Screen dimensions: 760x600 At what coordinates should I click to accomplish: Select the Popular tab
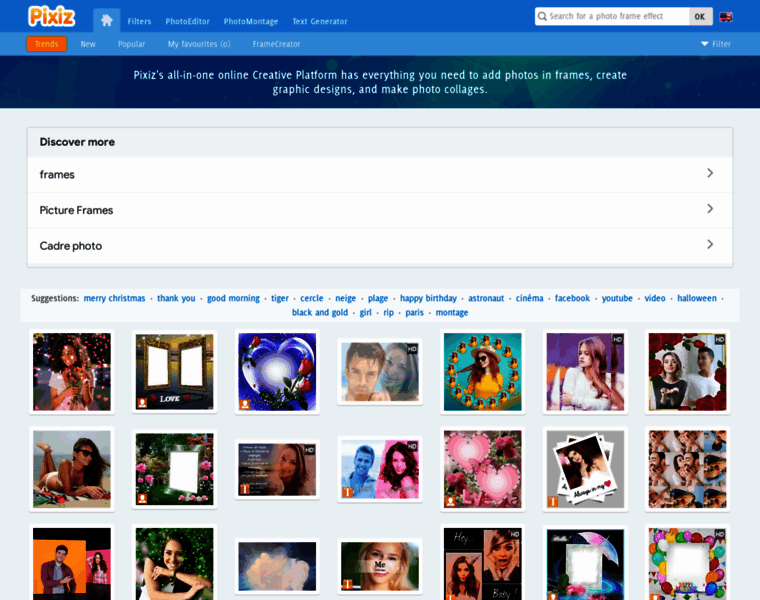131,44
